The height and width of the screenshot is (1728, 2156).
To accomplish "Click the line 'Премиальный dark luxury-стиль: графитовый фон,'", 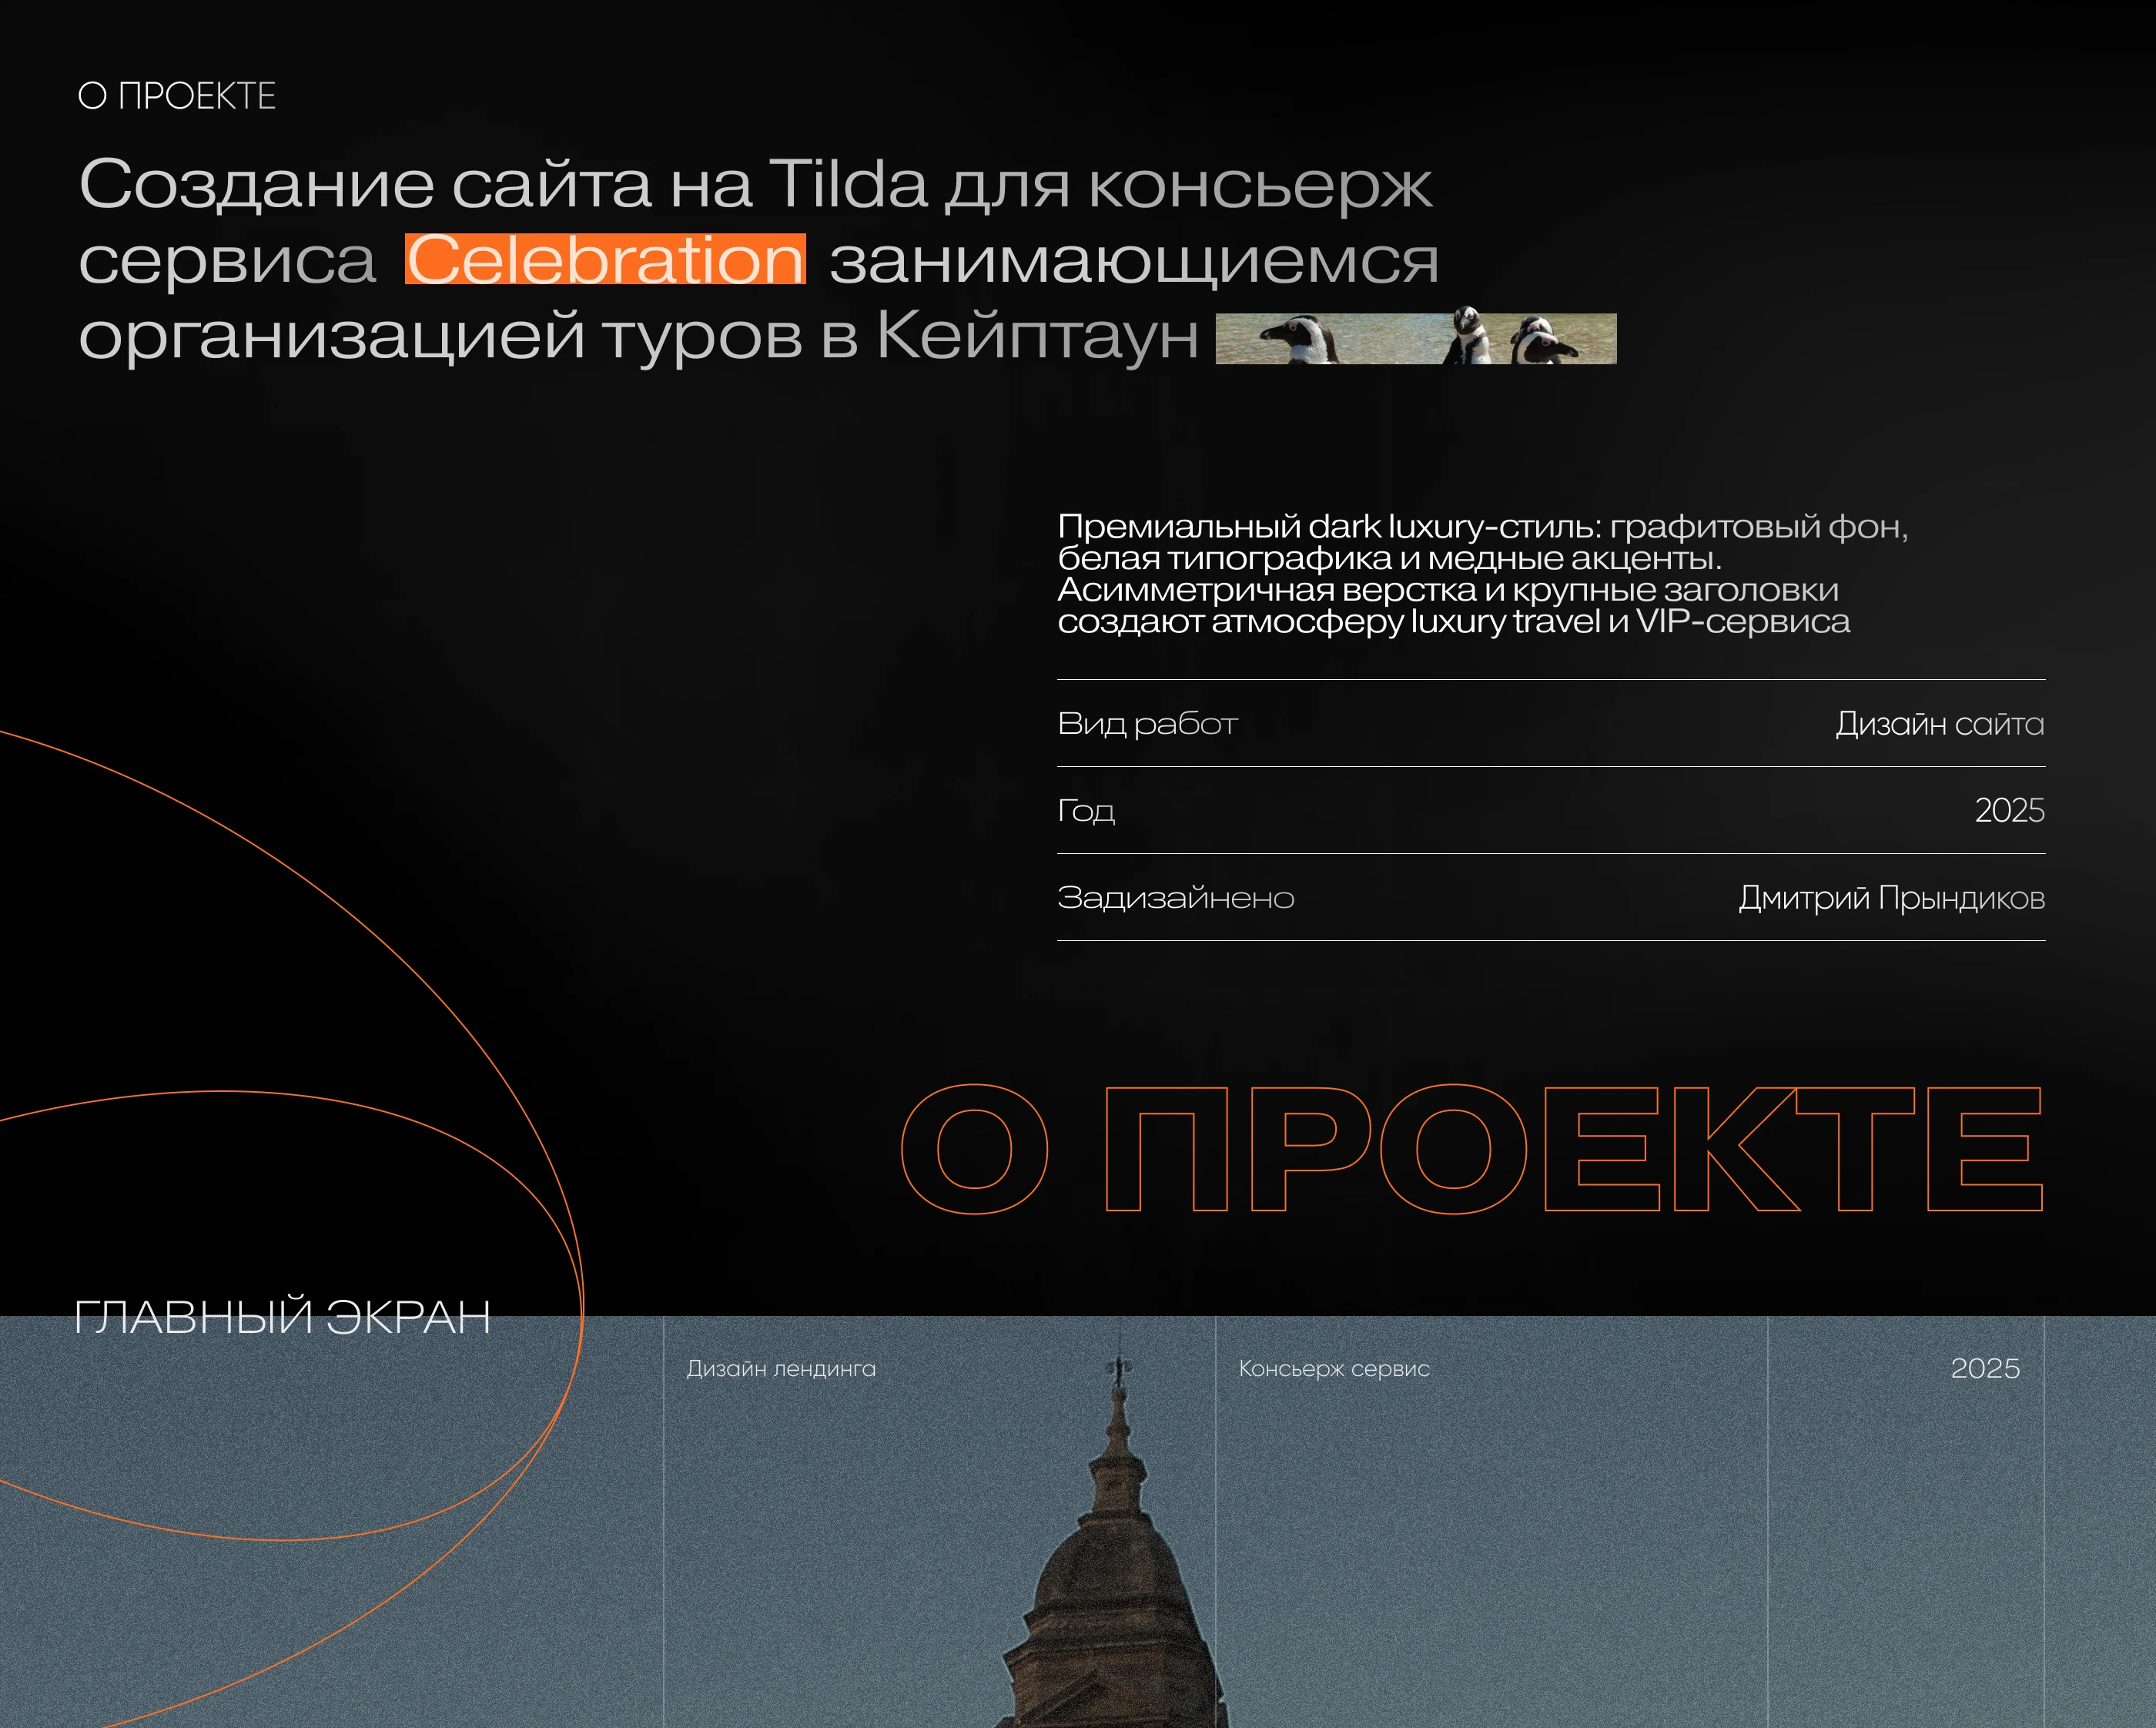I will (1483, 526).
